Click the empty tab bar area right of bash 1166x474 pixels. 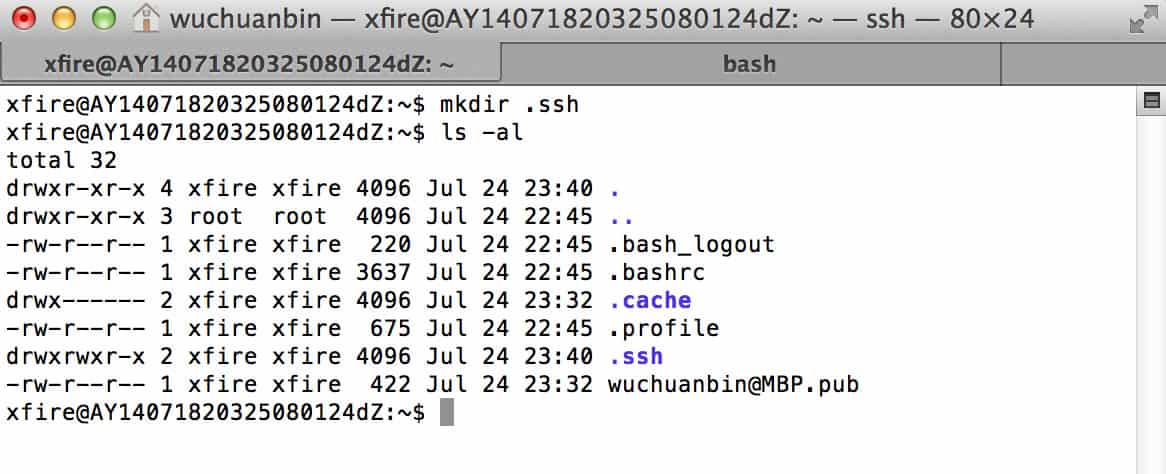coord(1083,64)
